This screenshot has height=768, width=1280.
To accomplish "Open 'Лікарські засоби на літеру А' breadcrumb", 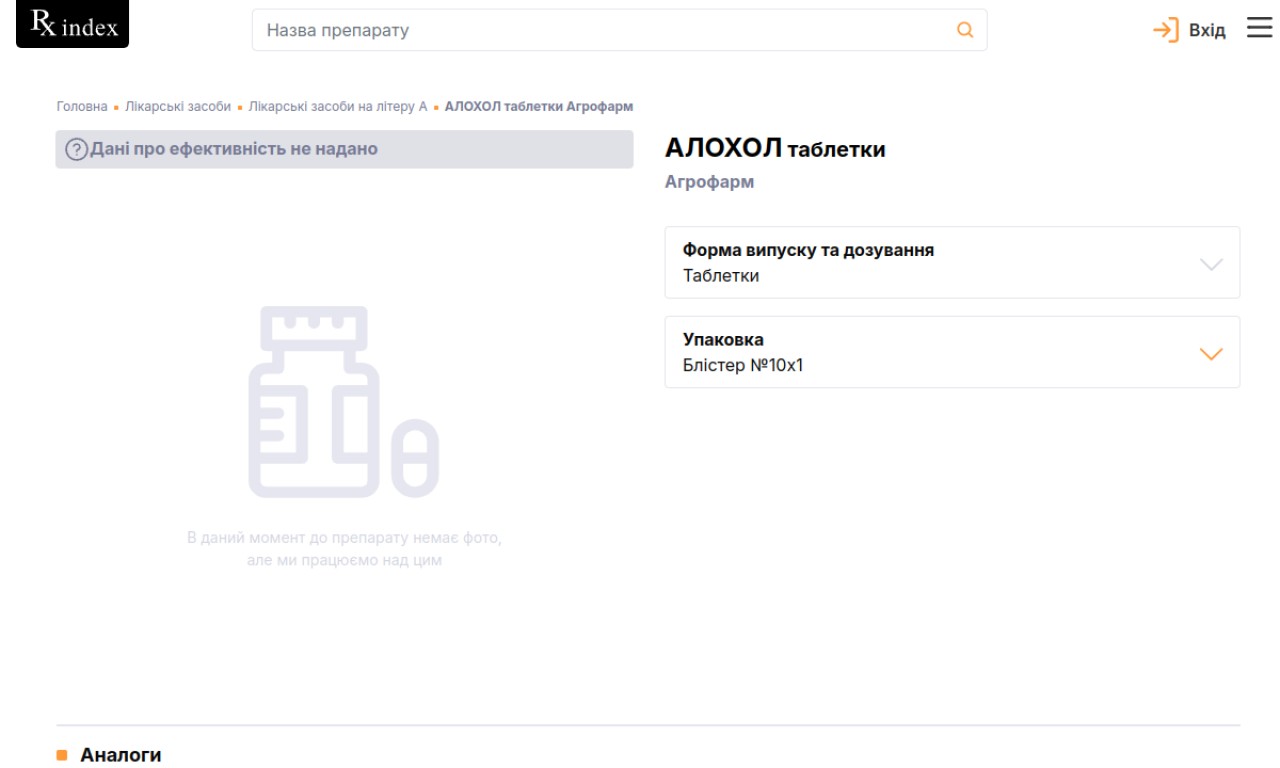I will (x=338, y=106).
